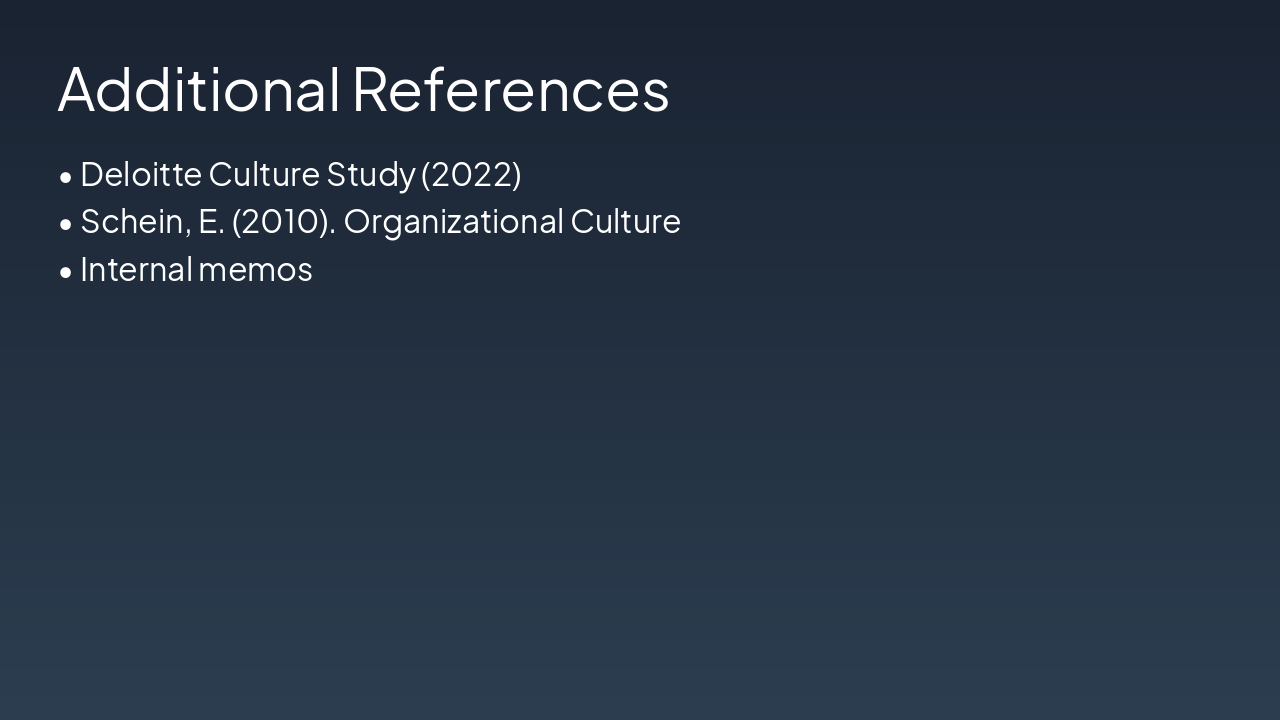Click the year "(2022)" in first bullet

[471, 174]
